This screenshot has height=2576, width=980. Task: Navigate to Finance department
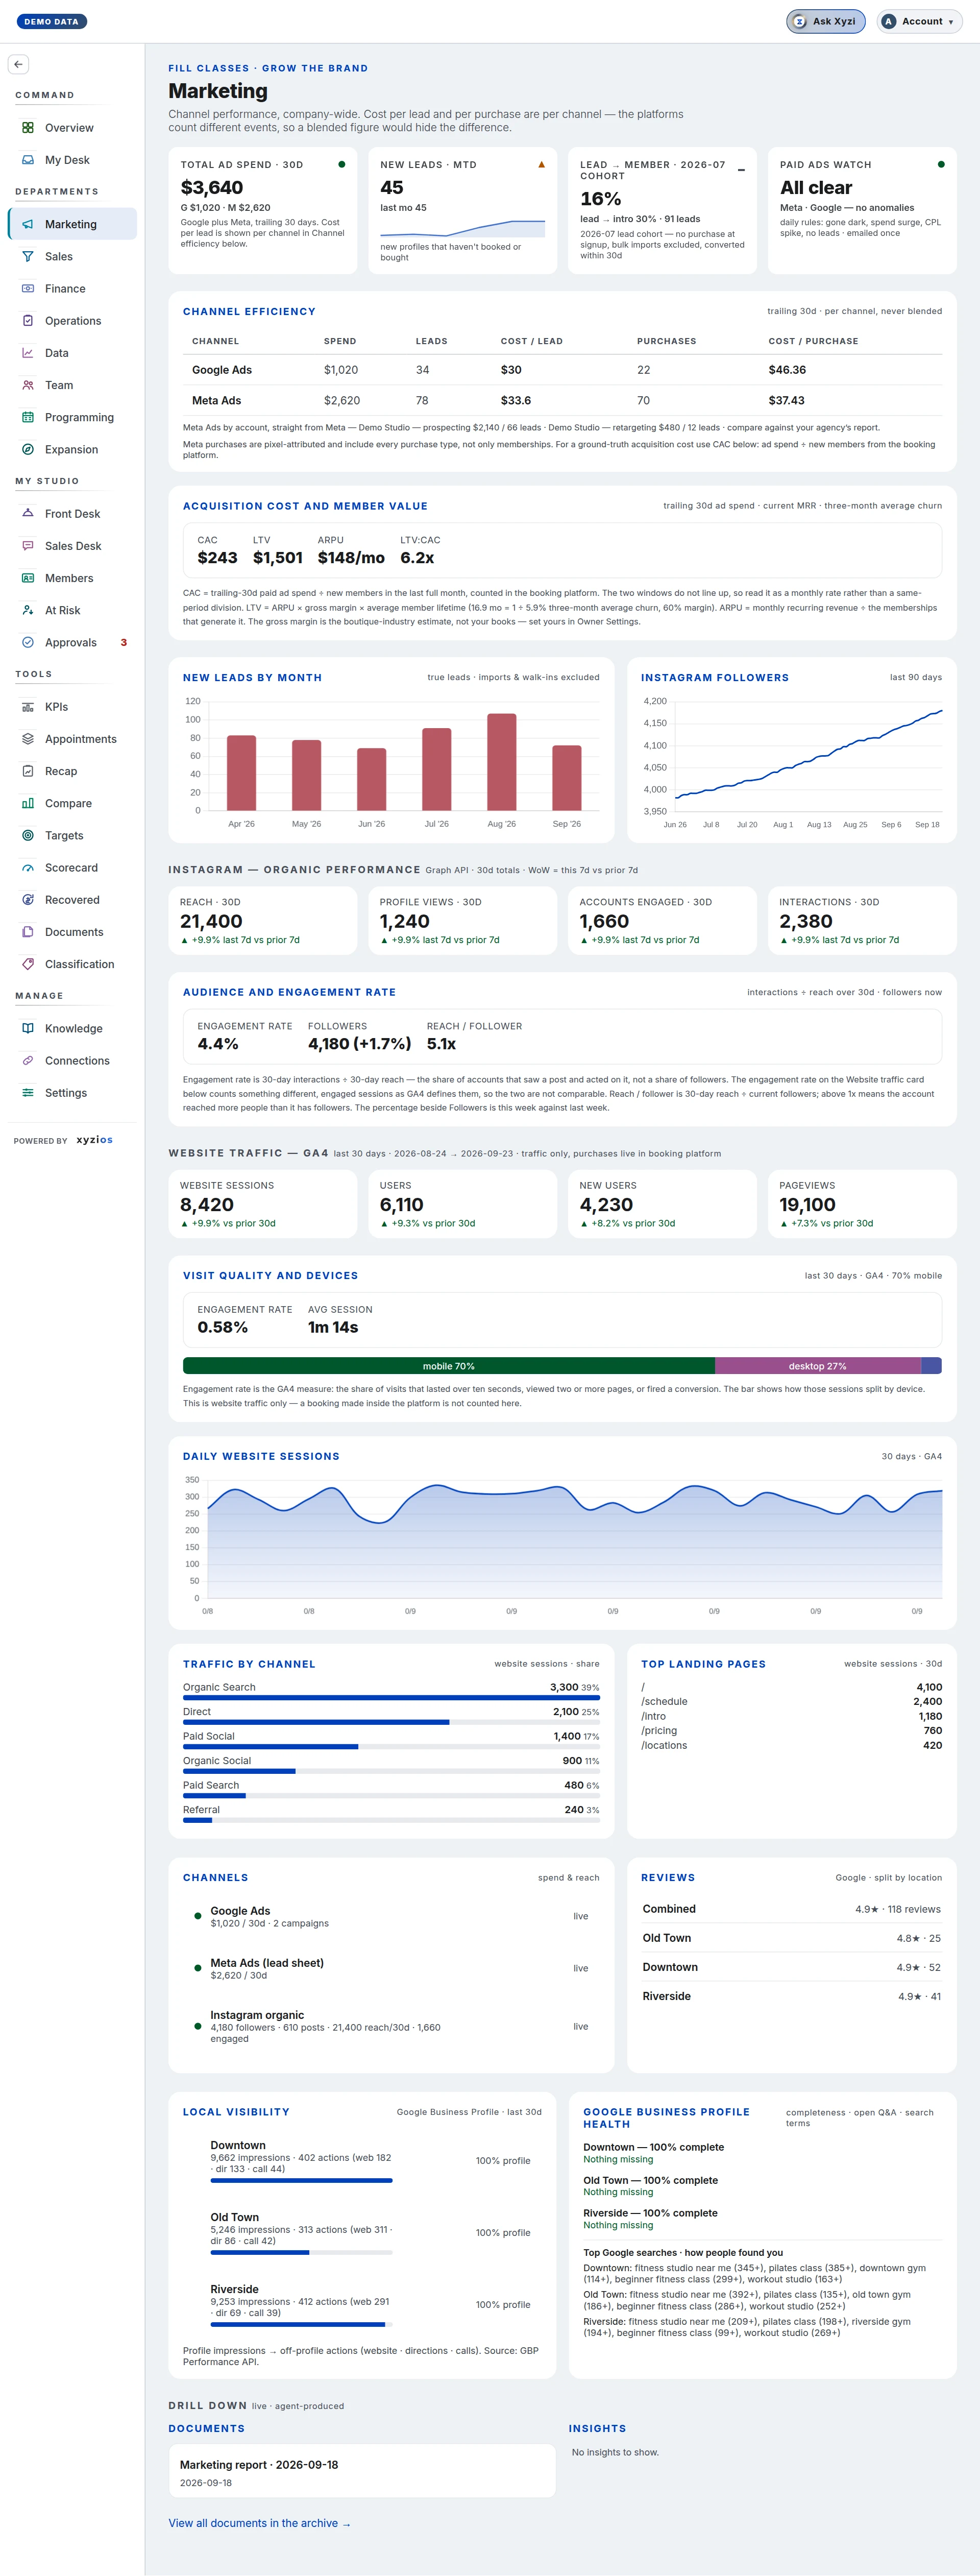(x=72, y=288)
